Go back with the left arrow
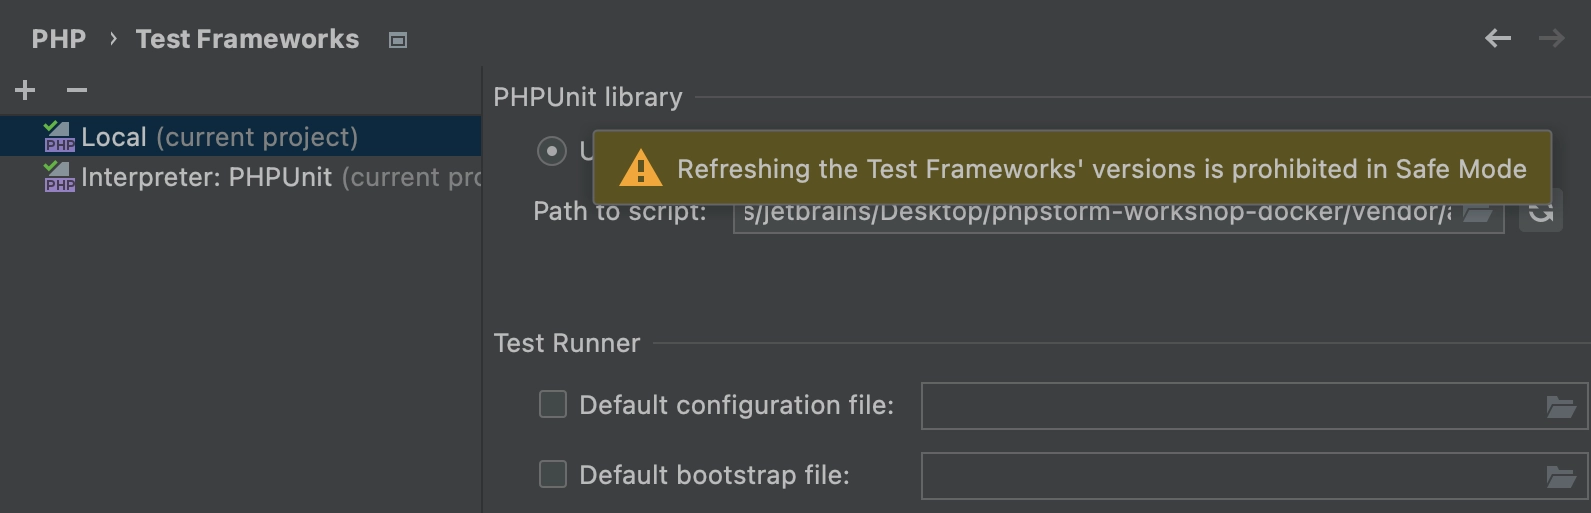 point(1498,39)
